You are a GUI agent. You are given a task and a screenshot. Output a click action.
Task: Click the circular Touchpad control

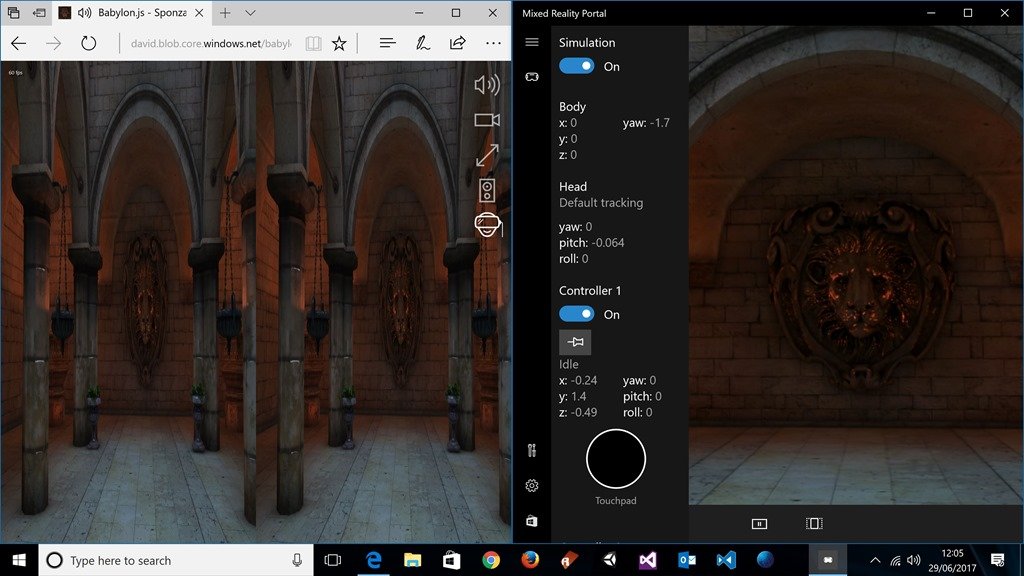click(616, 458)
